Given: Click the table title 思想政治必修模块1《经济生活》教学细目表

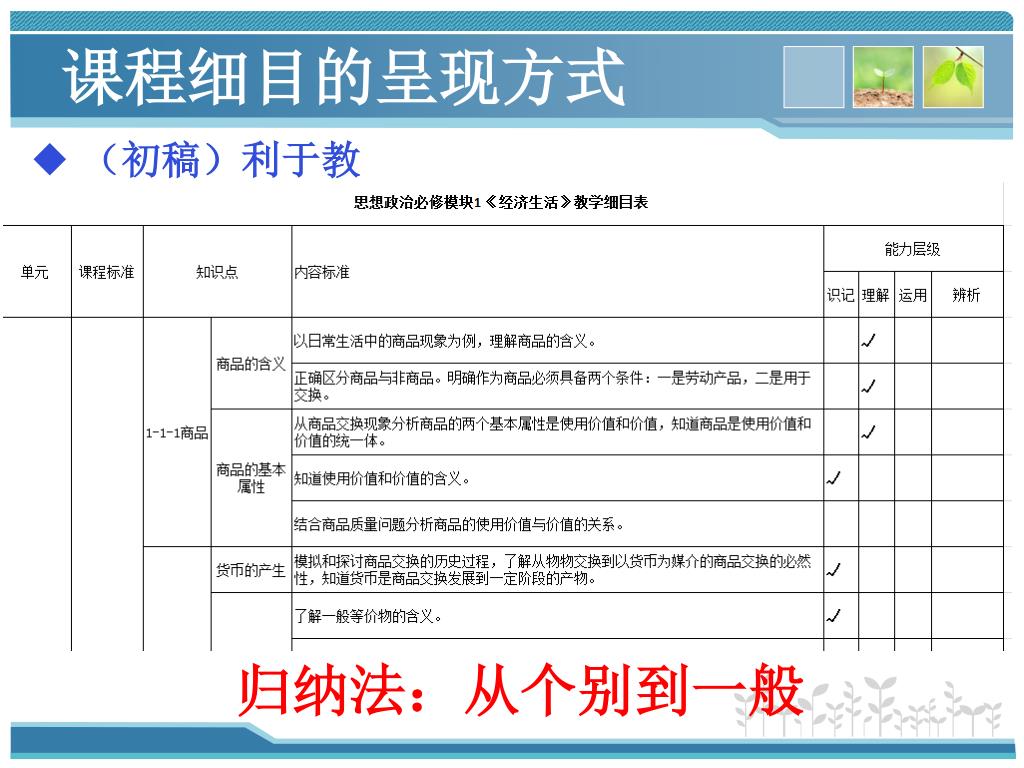Looking at the screenshot, I should coord(501,202).
